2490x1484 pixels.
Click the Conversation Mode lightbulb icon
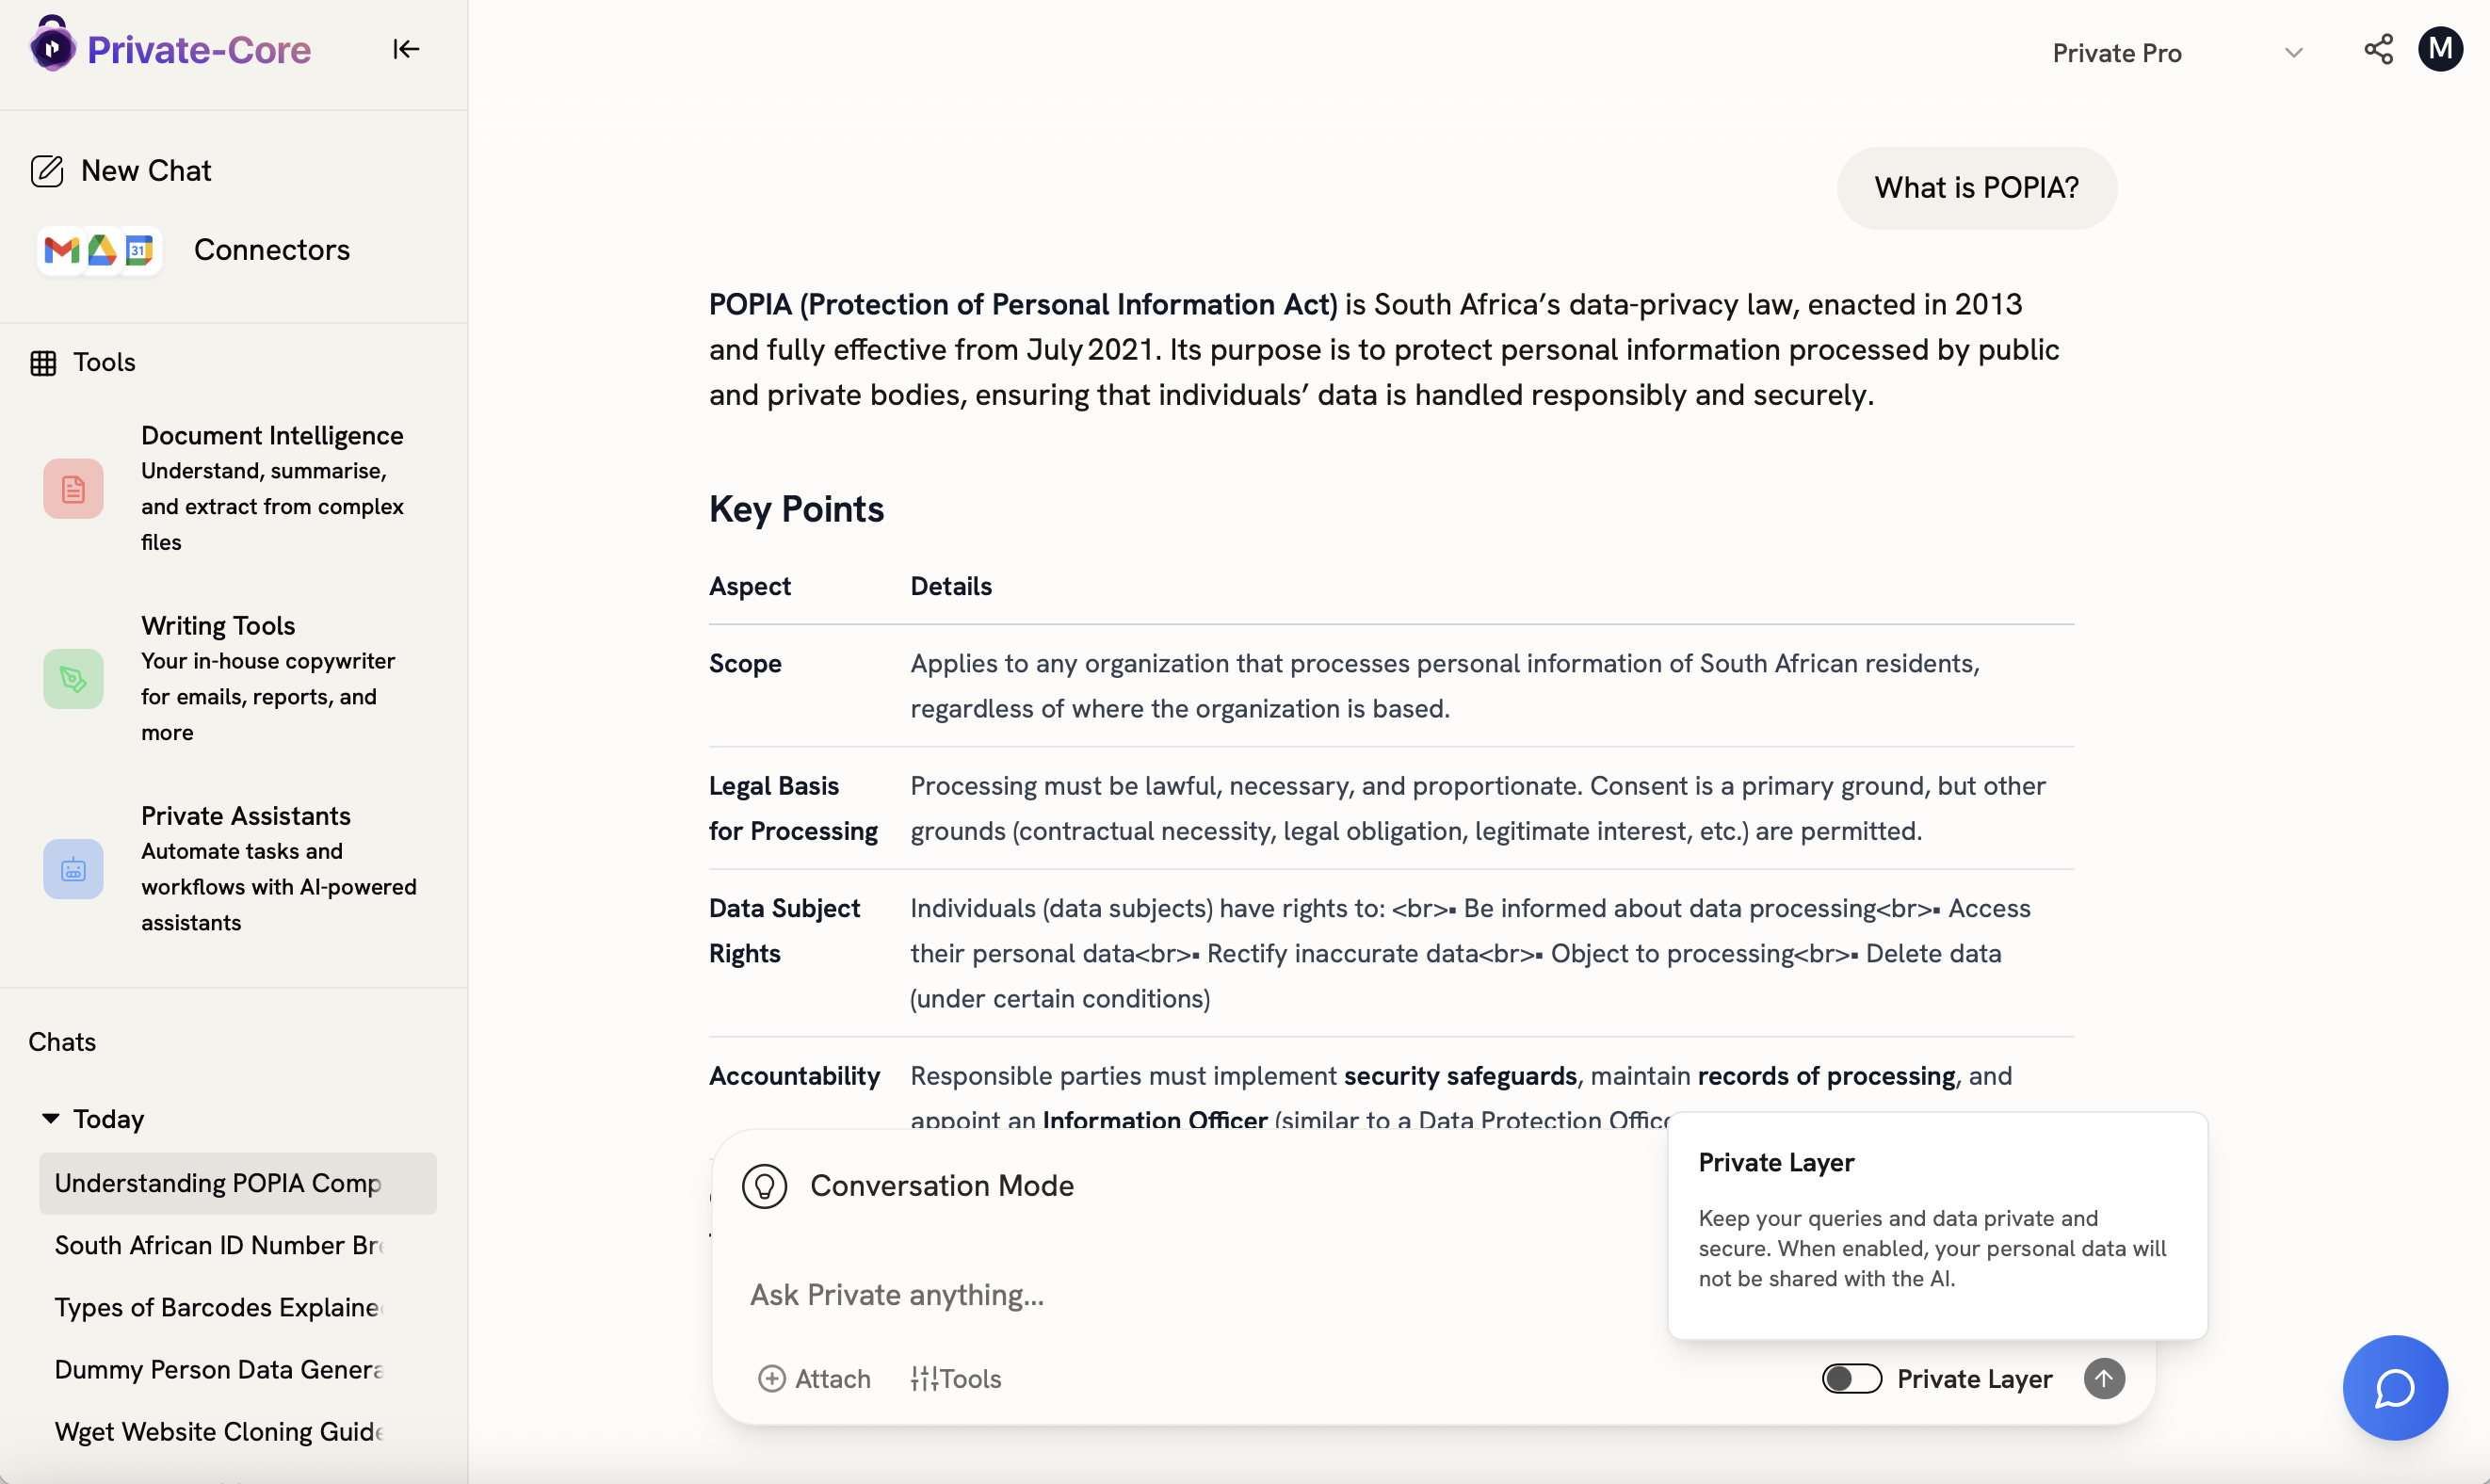coord(765,1186)
